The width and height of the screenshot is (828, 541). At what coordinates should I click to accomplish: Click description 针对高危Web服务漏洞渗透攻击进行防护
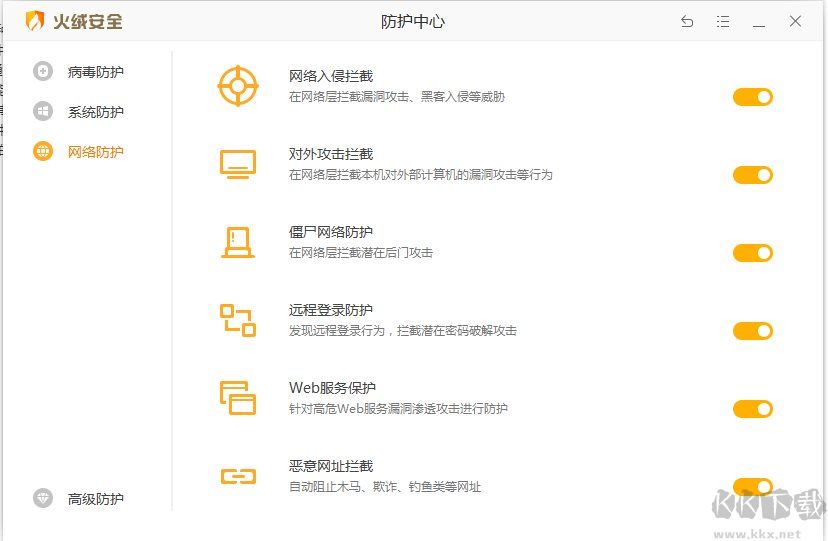coord(398,409)
